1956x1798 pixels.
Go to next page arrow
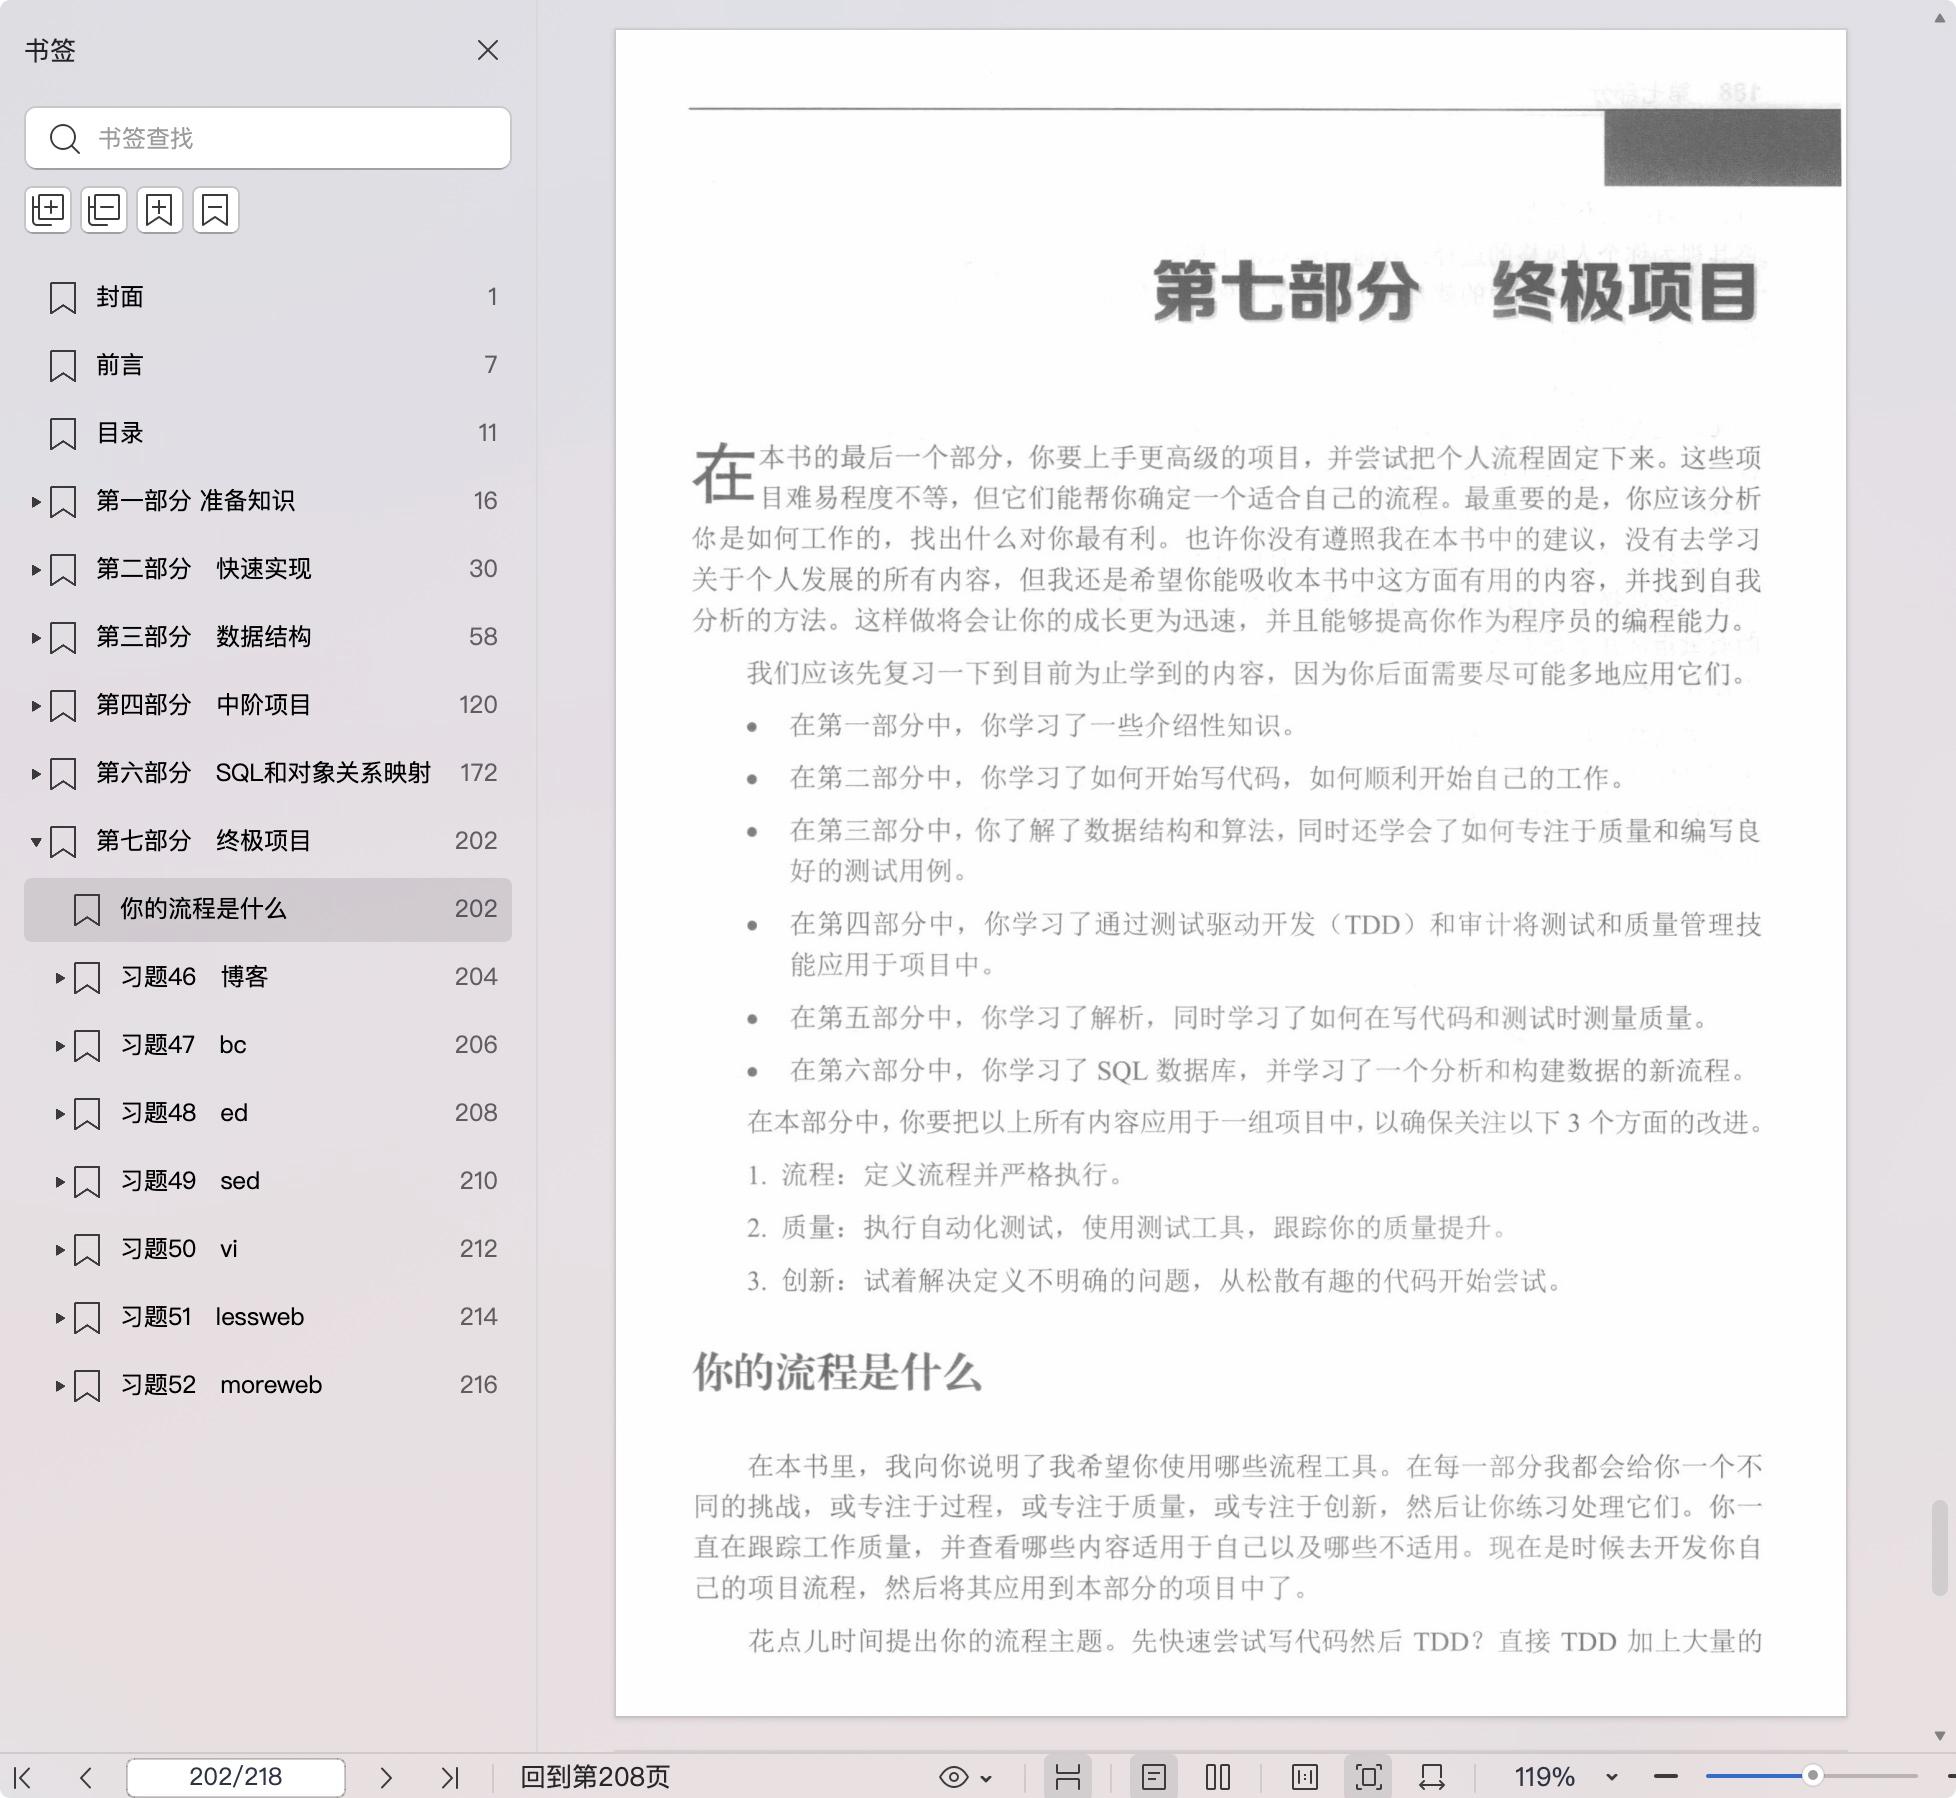(386, 1777)
